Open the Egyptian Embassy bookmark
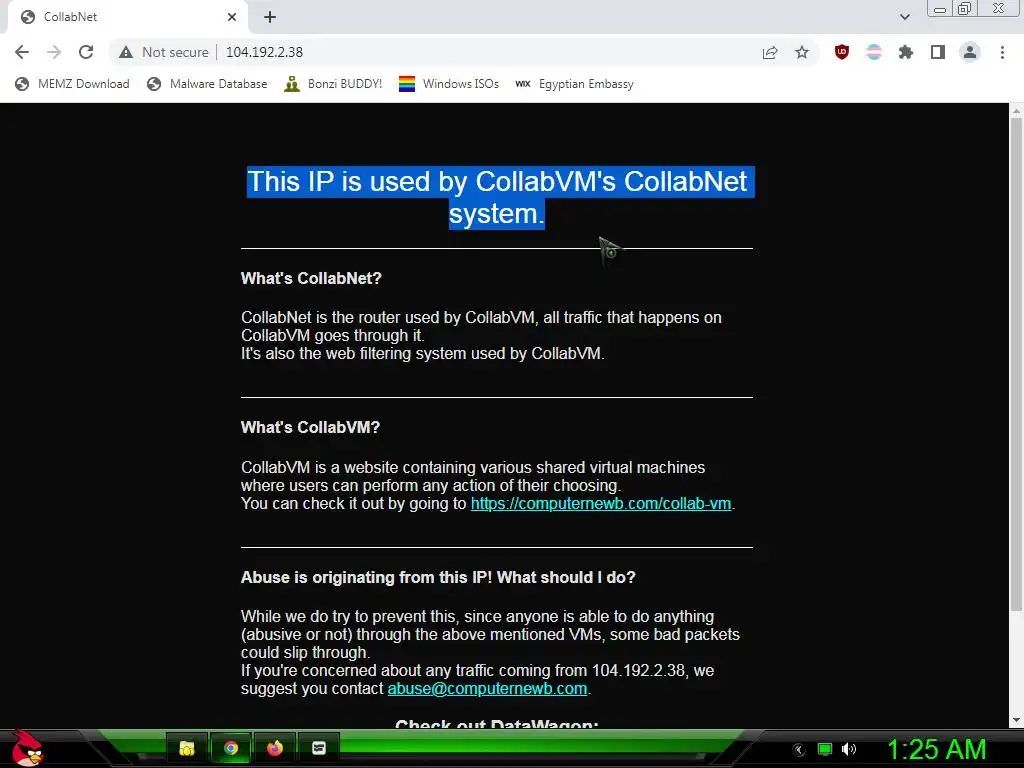Screen dimensions: 1024x768 [575, 84]
